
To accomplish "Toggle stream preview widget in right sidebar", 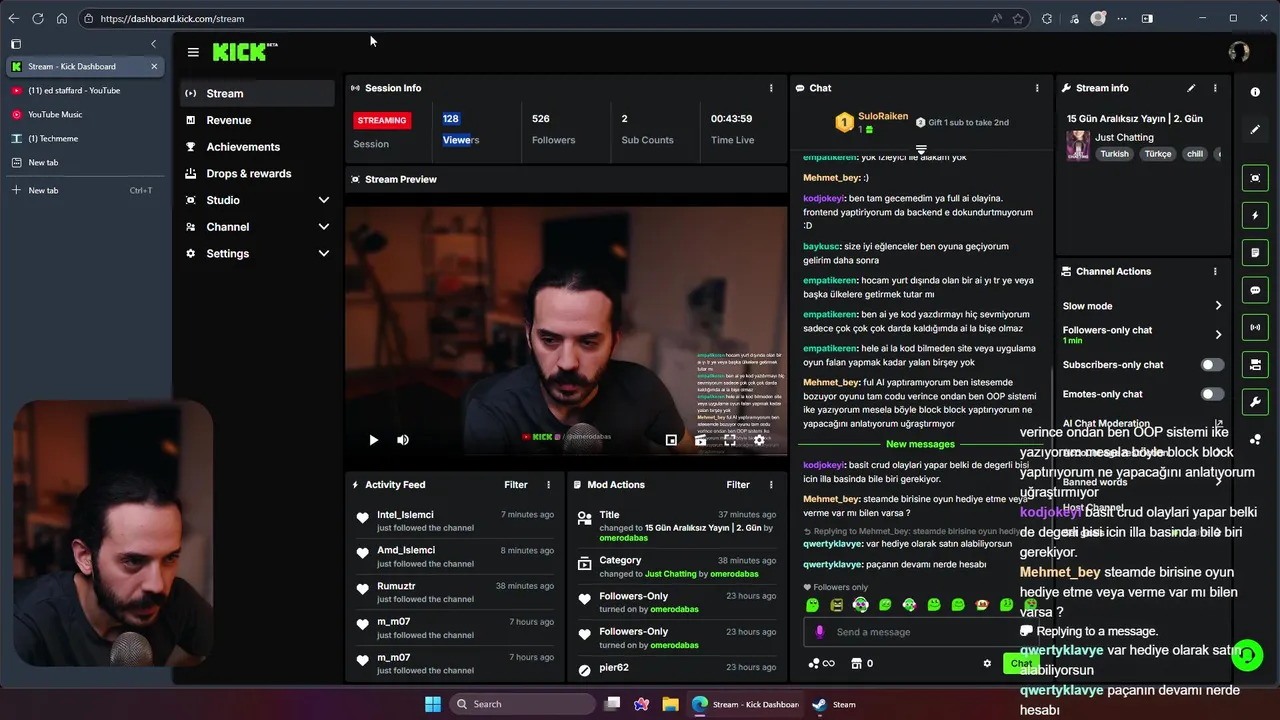I will 1255,178.
